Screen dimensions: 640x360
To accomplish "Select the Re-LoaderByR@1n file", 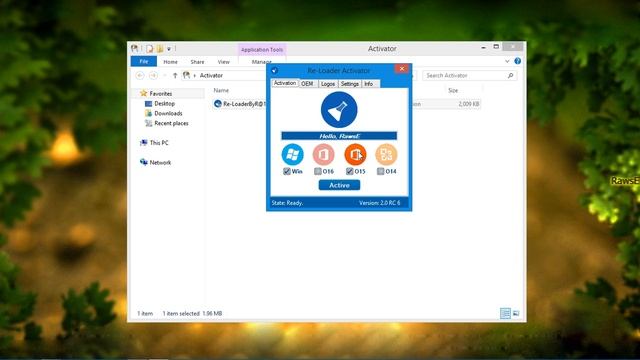I will point(244,104).
